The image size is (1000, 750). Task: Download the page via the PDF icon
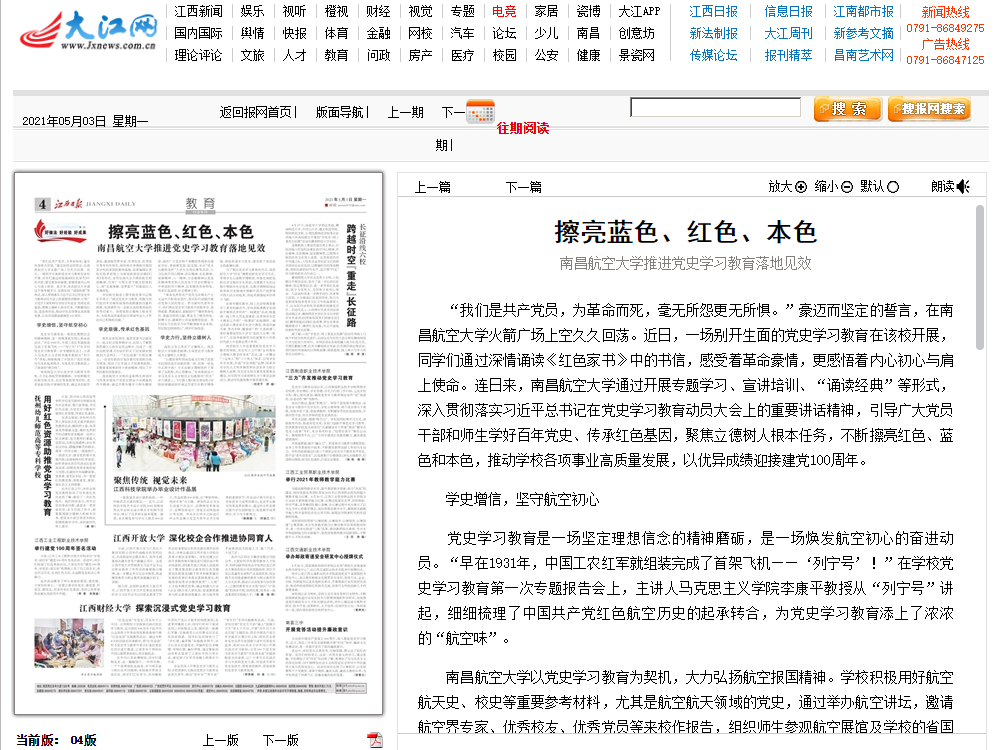[375, 740]
